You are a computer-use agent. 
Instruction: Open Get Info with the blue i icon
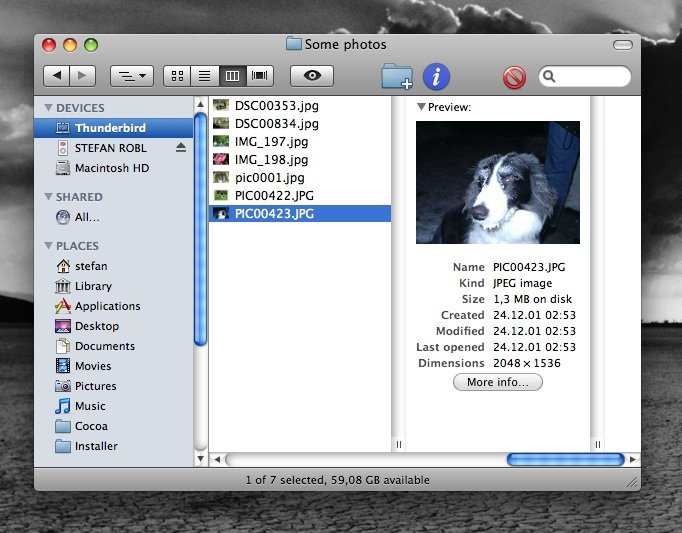[x=436, y=77]
